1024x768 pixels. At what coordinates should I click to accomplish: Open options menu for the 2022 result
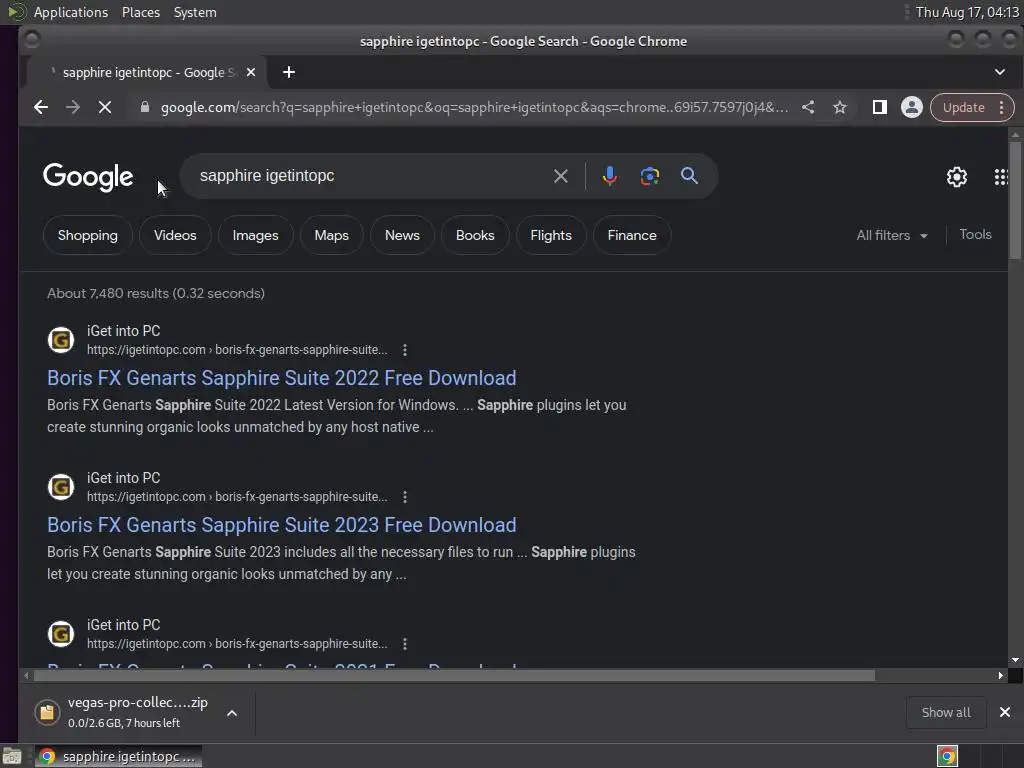coord(405,350)
